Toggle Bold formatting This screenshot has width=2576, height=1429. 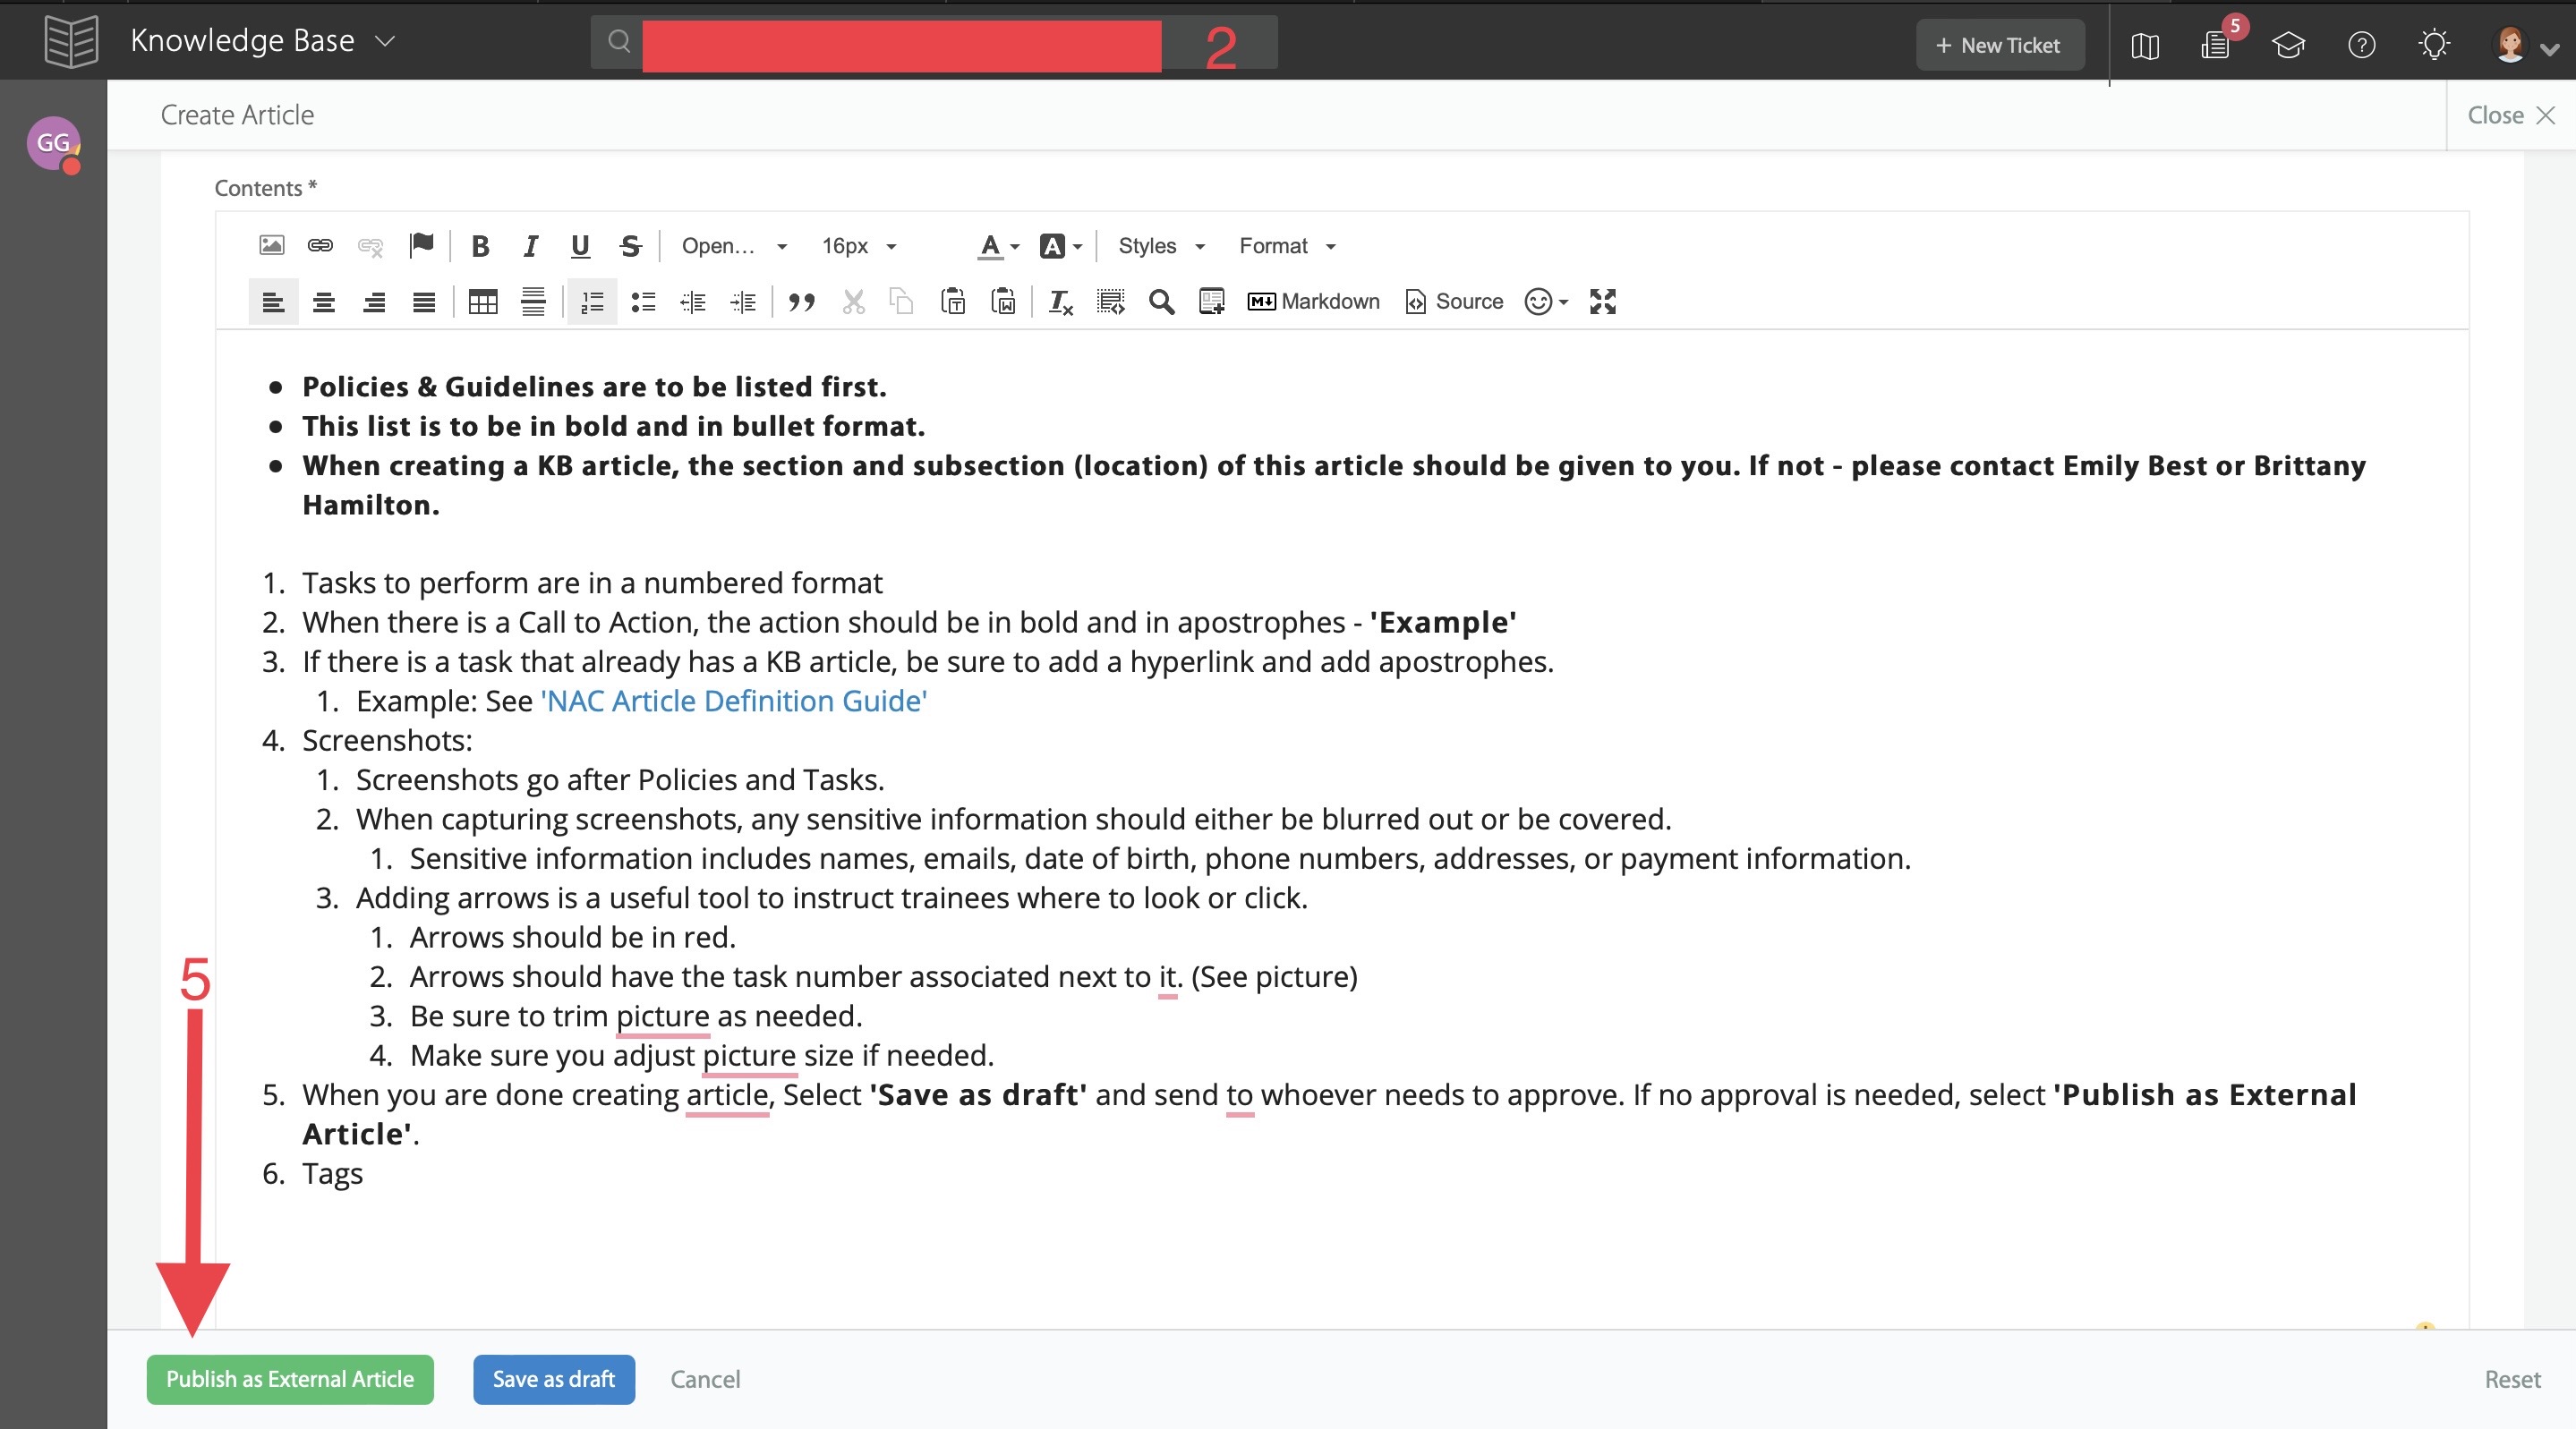(480, 246)
